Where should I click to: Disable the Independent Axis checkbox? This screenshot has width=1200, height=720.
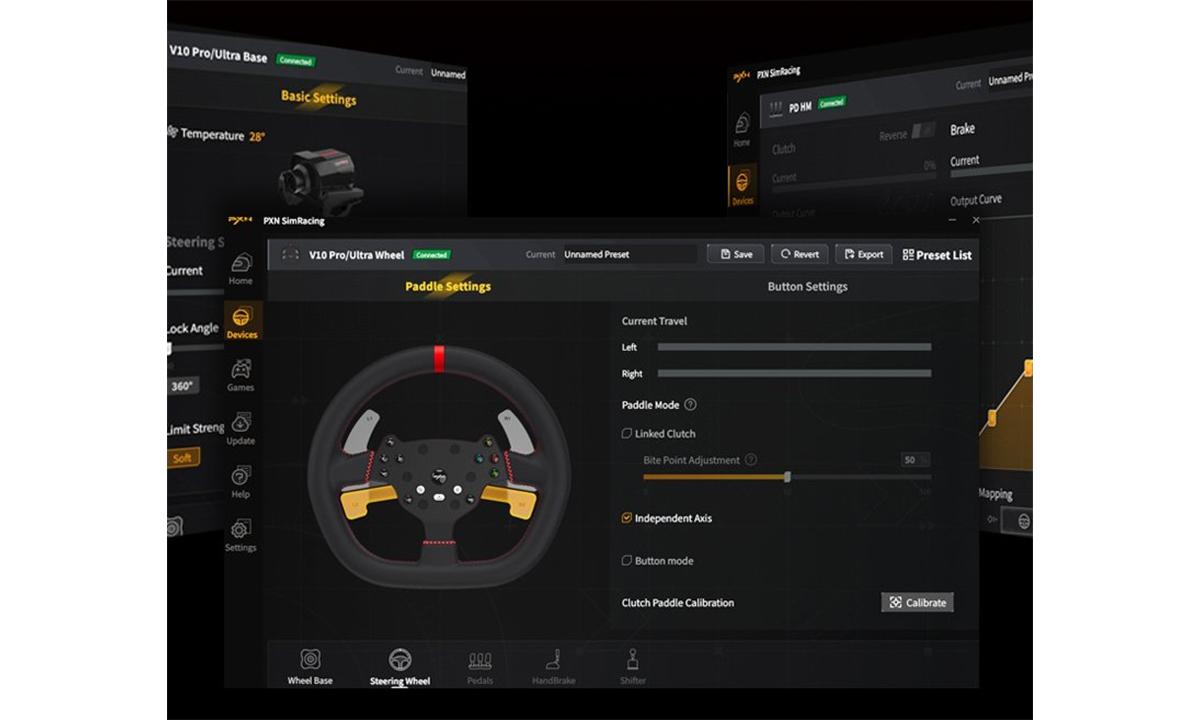(x=624, y=518)
